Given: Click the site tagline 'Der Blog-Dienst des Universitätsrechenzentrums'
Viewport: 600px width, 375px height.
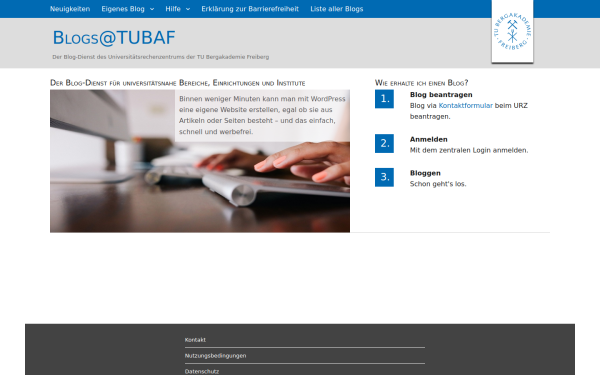Looking at the screenshot, I should pos(161,57).
